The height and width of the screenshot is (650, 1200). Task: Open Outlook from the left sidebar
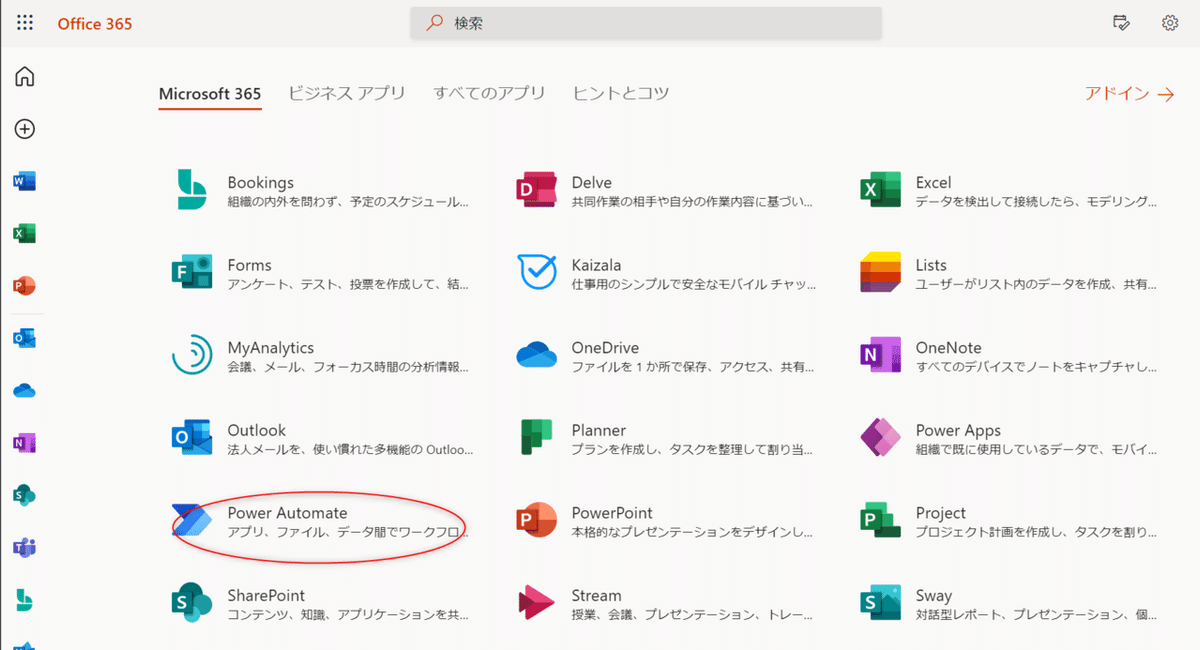(x=24, y=338)
